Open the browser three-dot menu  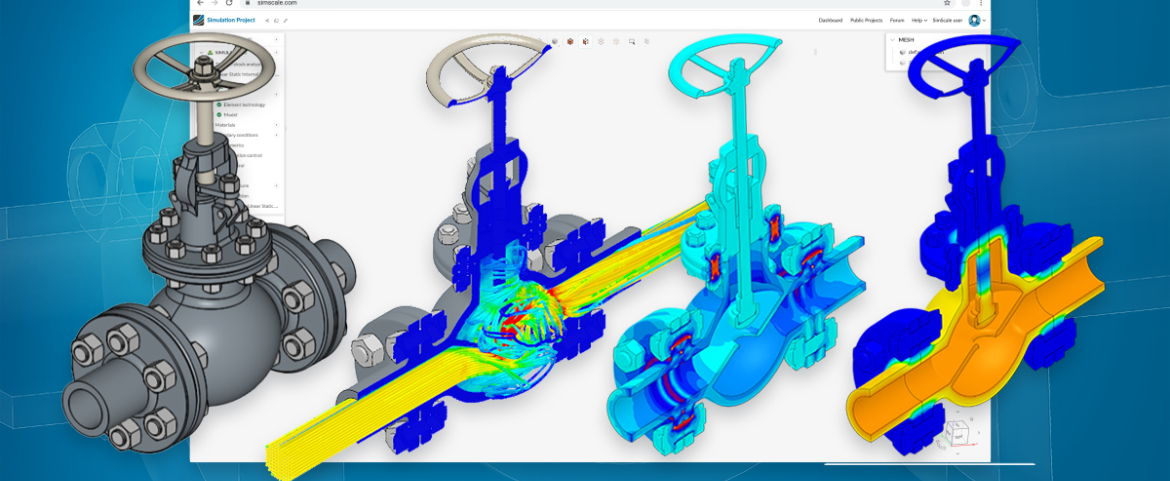(983, 3)
